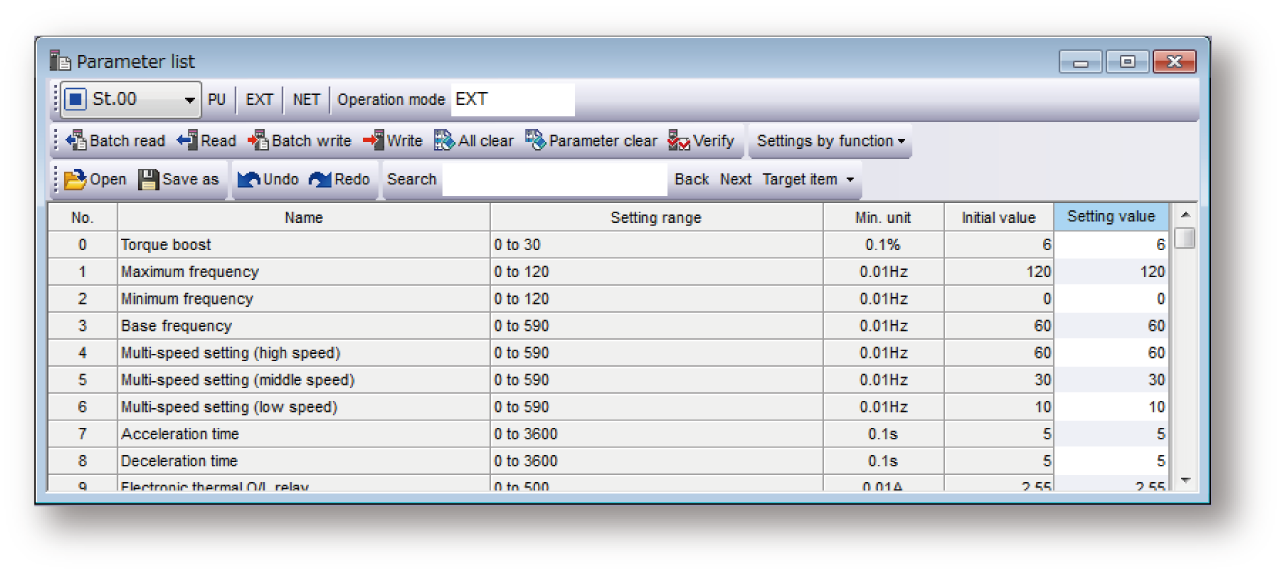
Task: Expand the St.00 station dropdown
Action: (x=190, y=100)
